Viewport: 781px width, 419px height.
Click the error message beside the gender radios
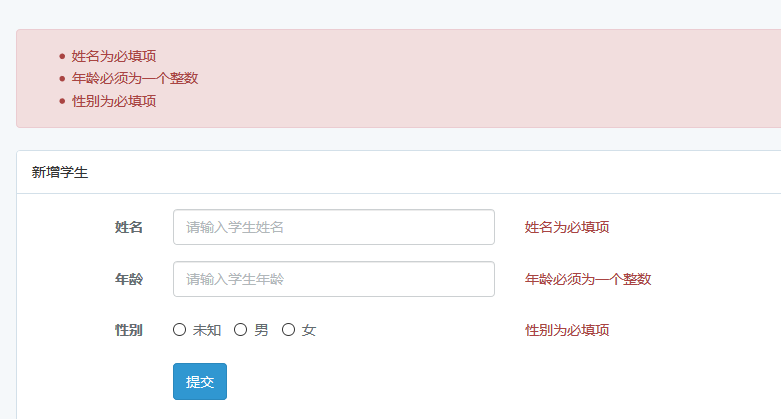click(x=567, y=330)
